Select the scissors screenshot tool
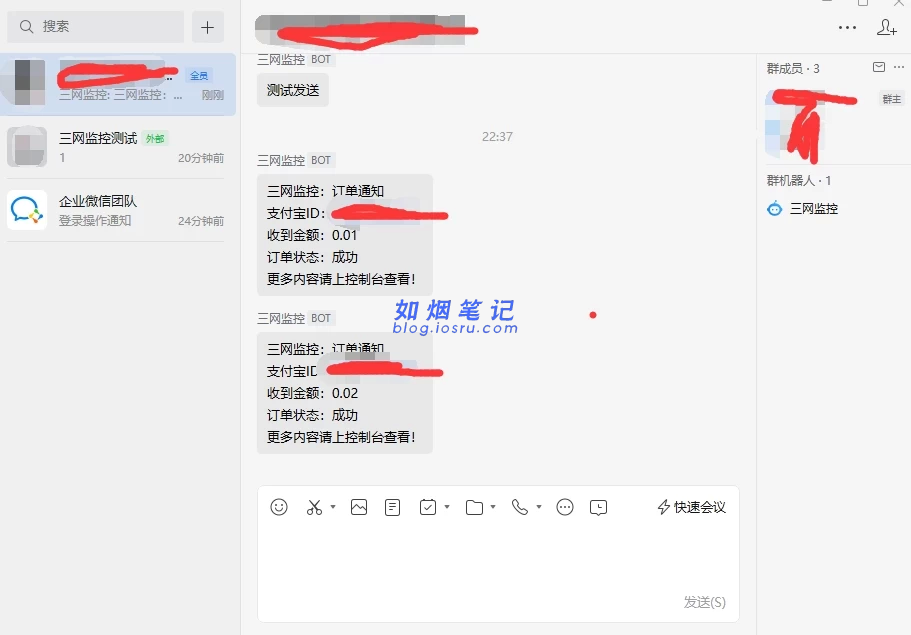 [x=314, y=507]
